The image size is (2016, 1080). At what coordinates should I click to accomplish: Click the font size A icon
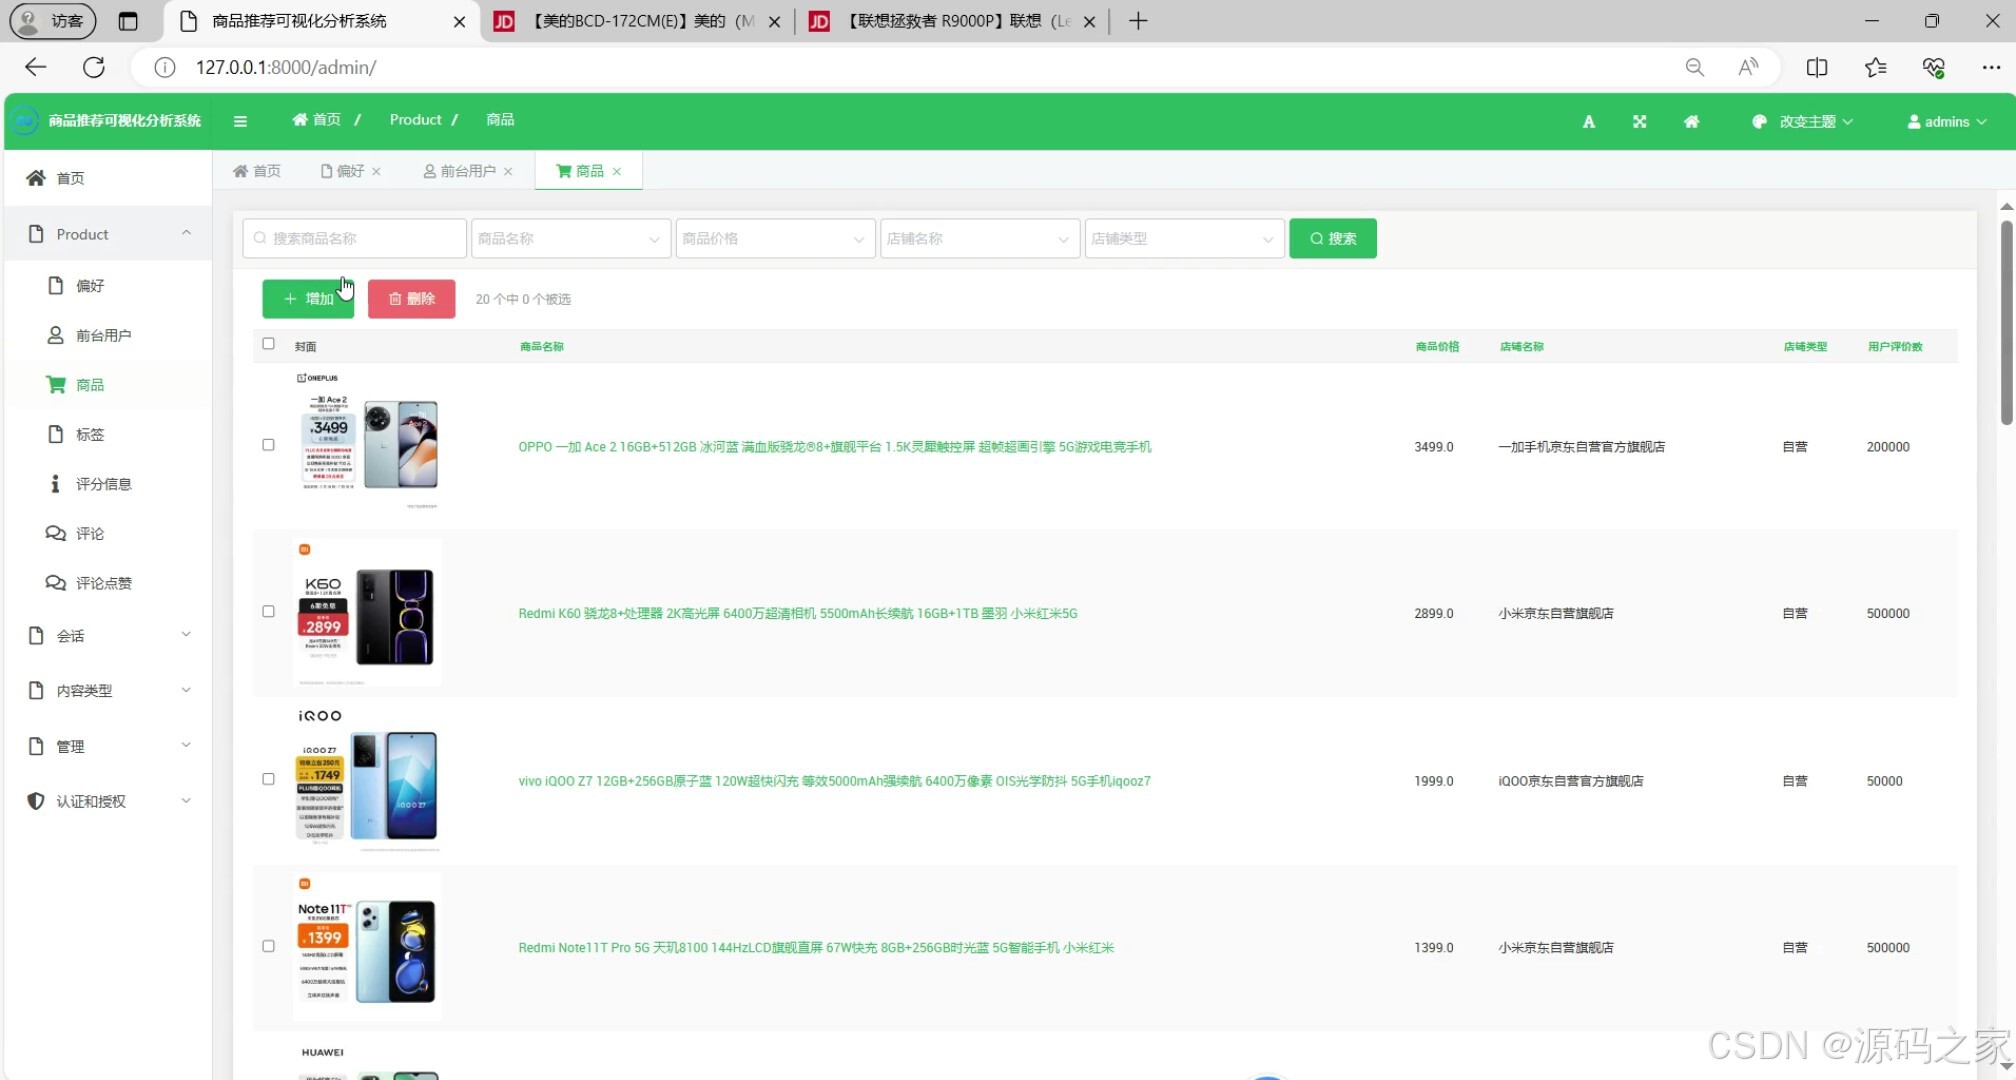pos(1589,122)
